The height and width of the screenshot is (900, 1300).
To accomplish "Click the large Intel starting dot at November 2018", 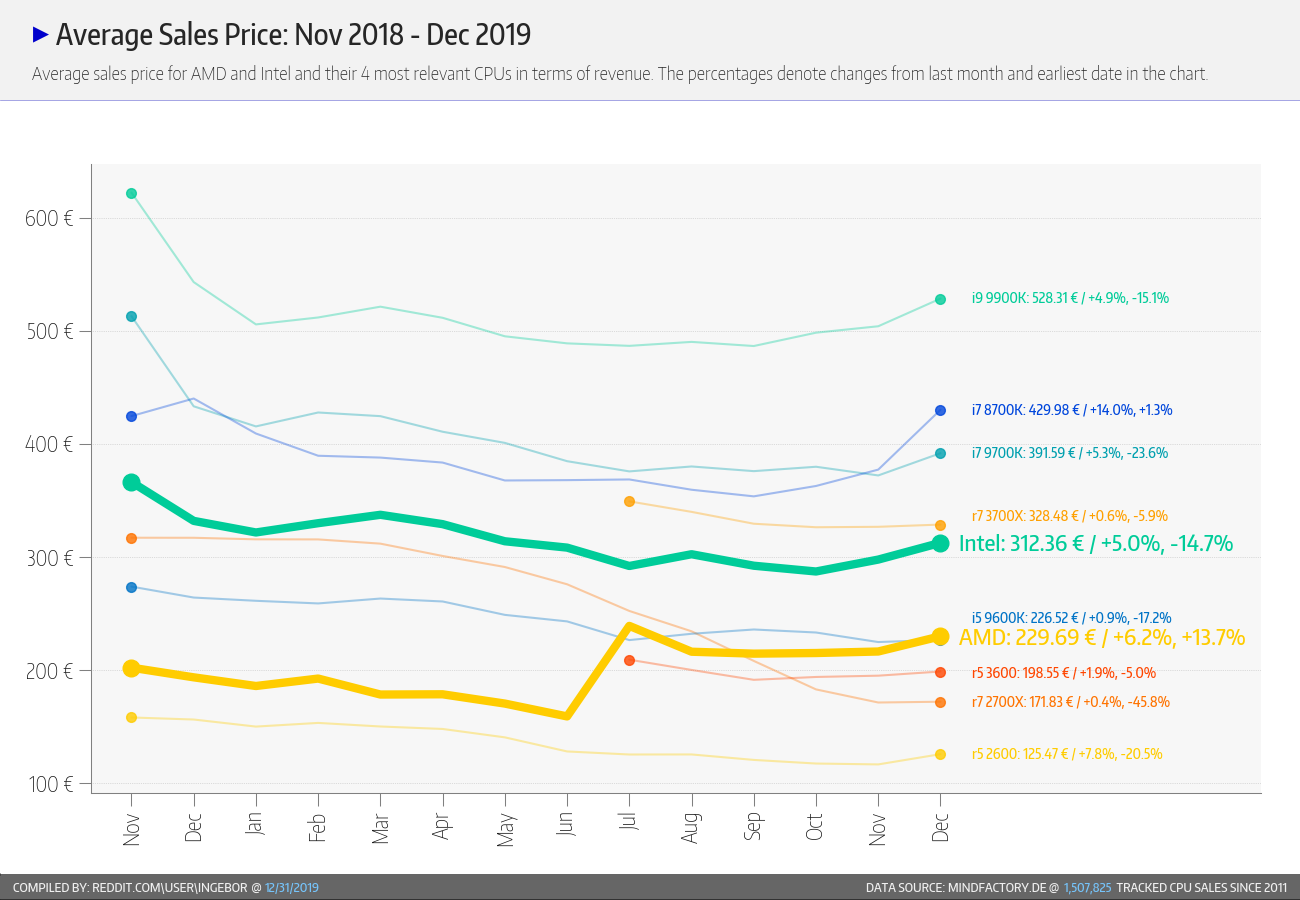I will (x=131, y=483).
